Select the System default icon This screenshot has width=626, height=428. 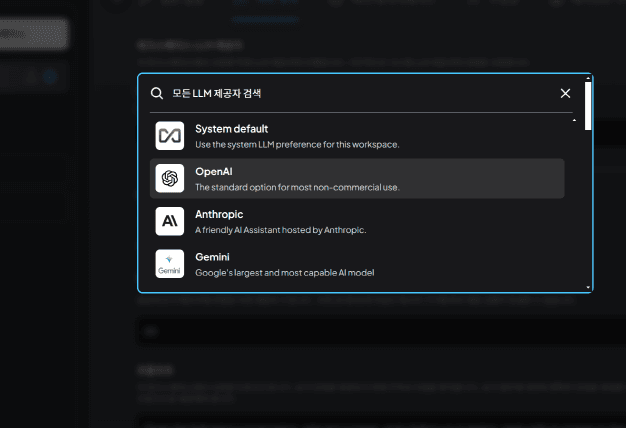coord(170,136)
